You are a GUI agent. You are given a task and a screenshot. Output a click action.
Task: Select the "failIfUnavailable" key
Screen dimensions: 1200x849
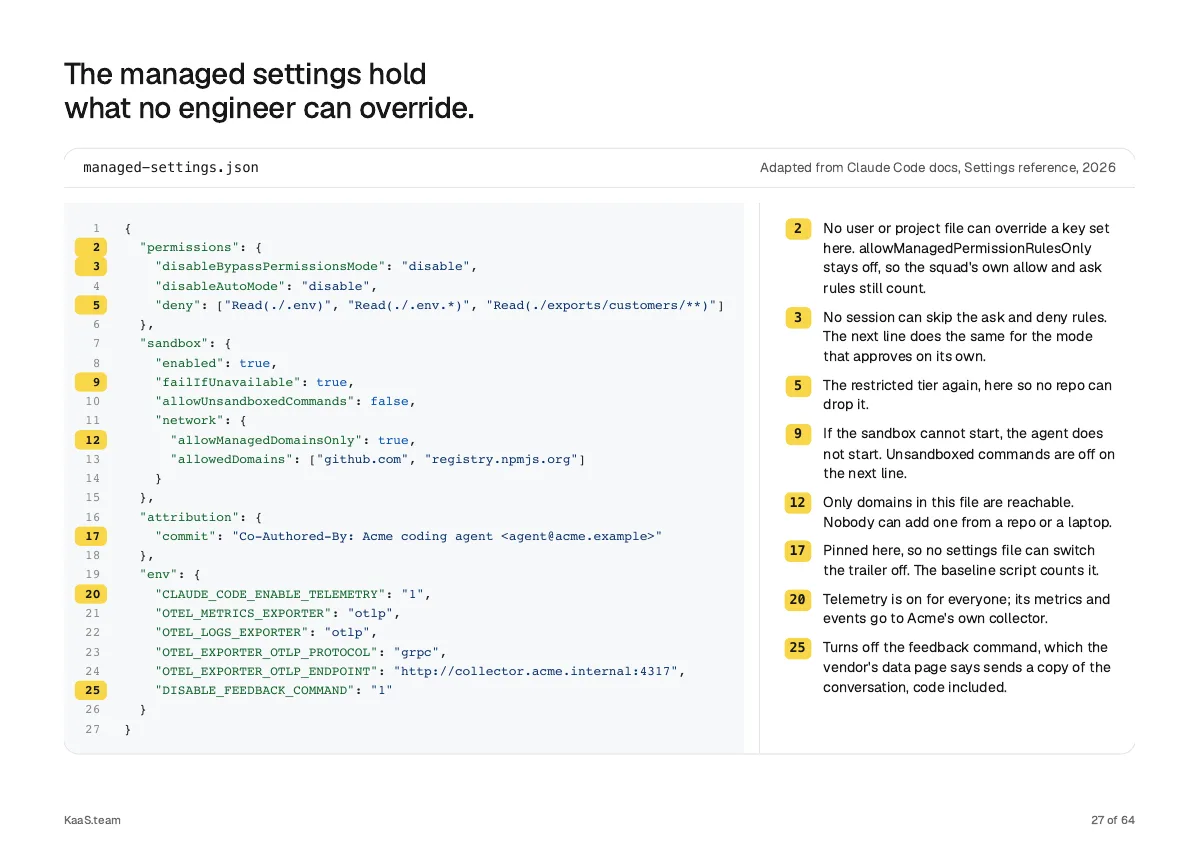pyautogui.click(x=228, y=382)
